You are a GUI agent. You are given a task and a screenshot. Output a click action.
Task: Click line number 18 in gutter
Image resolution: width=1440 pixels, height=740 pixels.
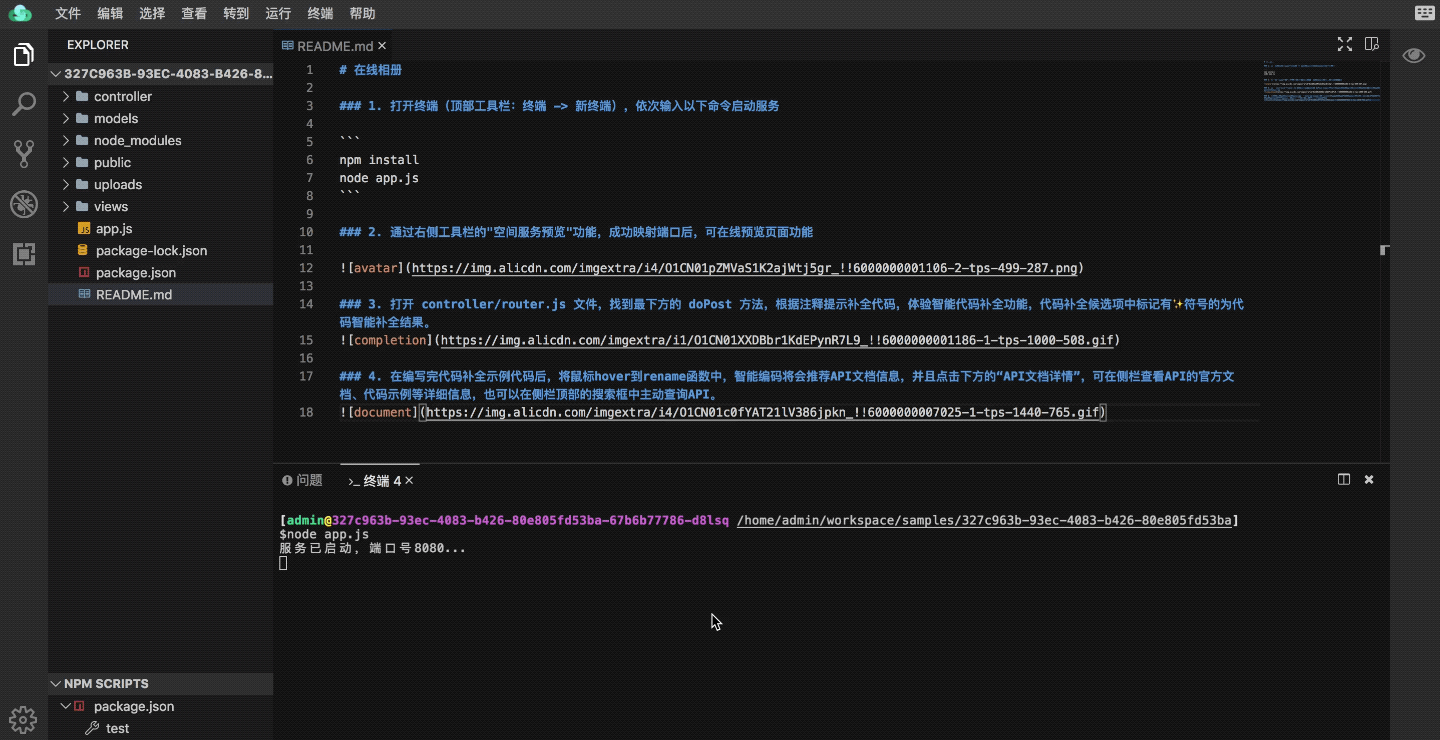point(306,412)
